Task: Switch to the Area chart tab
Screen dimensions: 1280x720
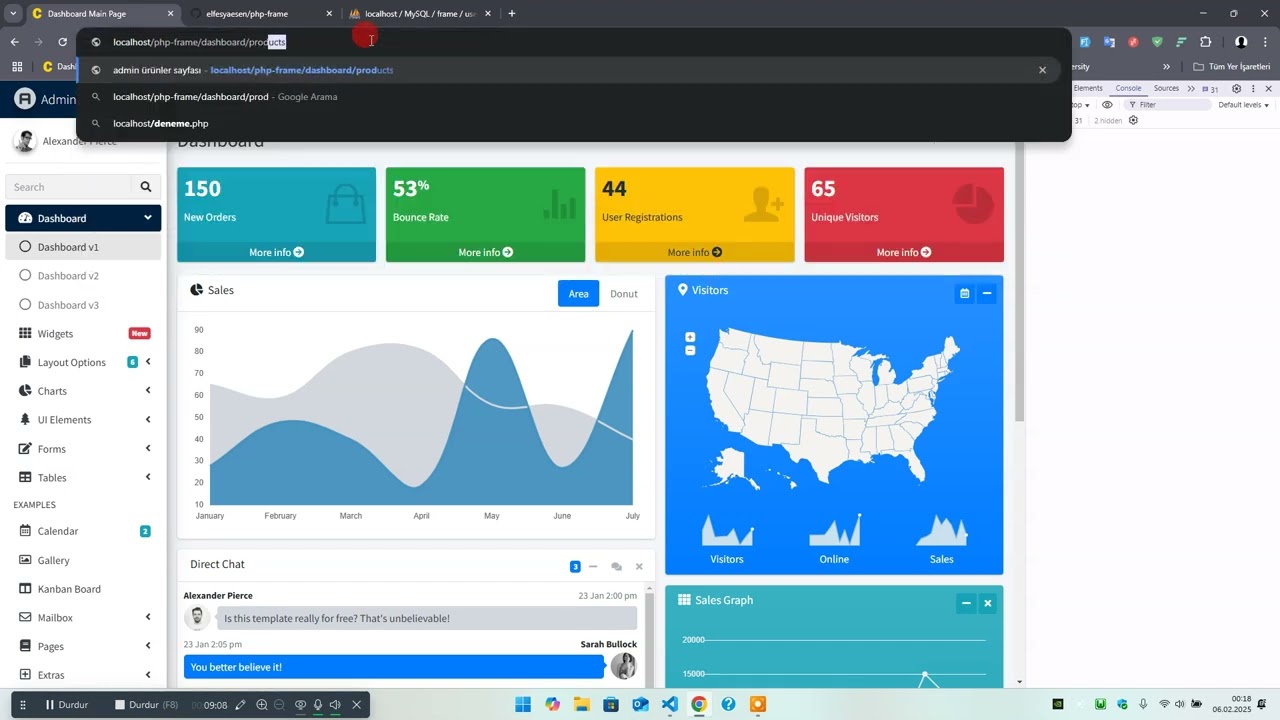Action: pos(578,293)
